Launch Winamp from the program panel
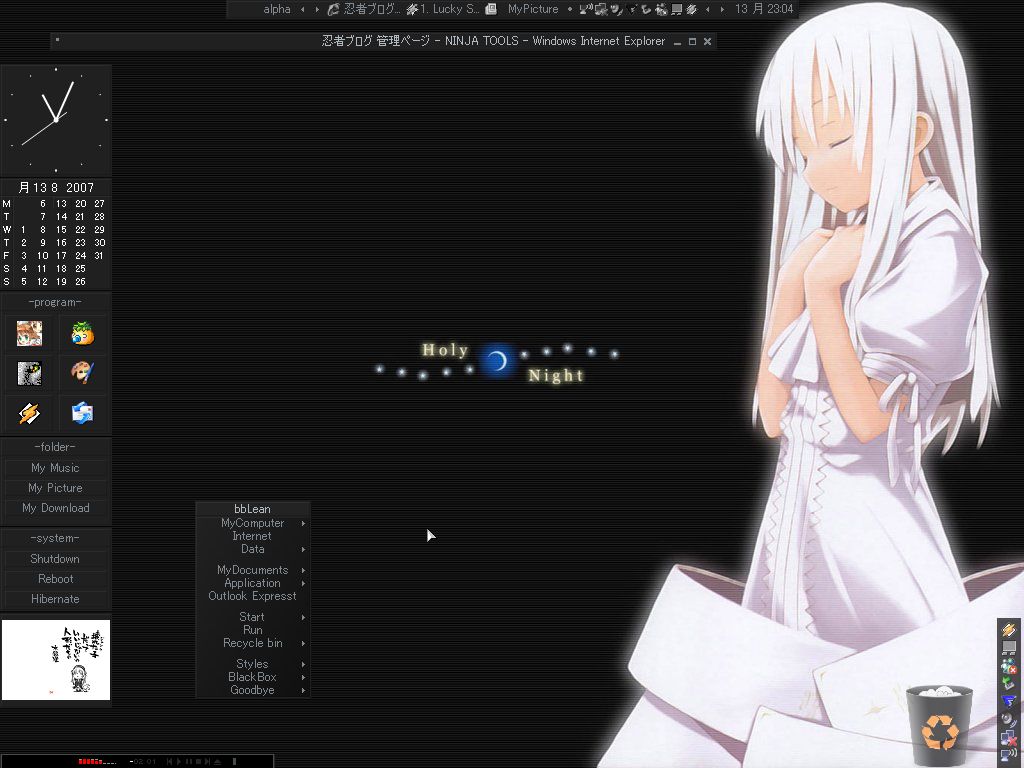The width and height of the screenshot is (1024, 768). 29,413
